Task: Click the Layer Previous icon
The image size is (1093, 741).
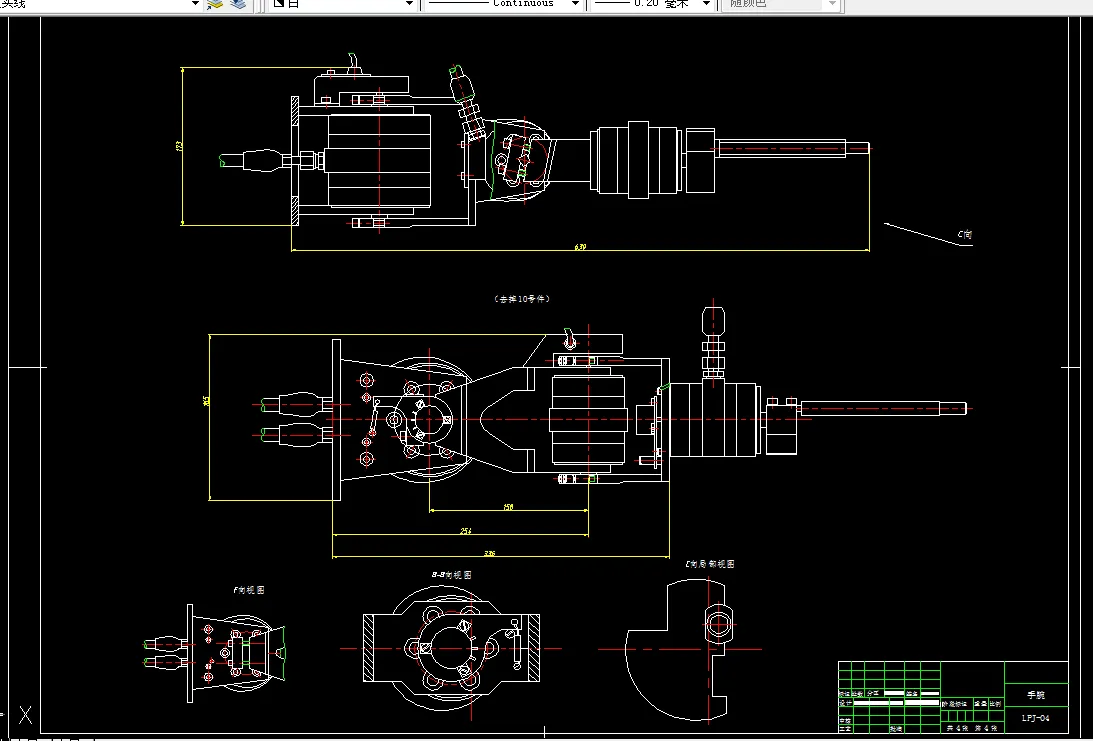Action: pyautogui.click(x=238, y=4)
